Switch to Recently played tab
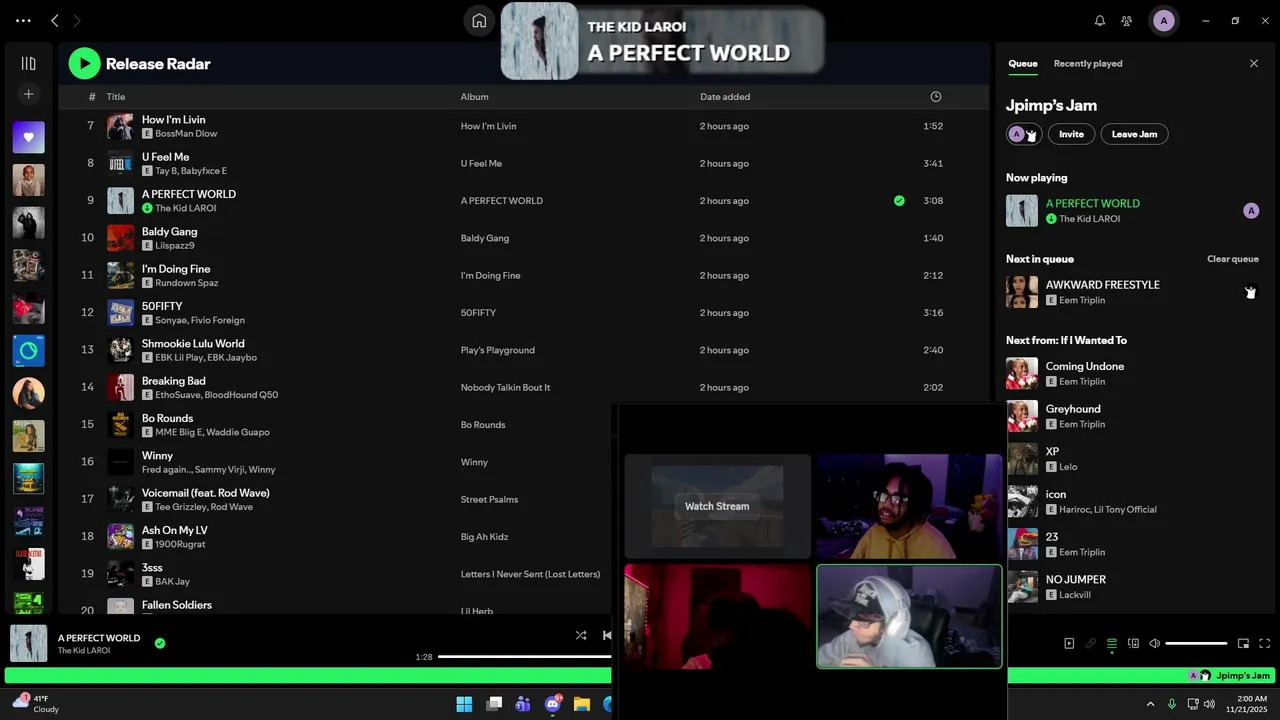The height and width of the screenshot is (720, 1280). (x=1088, y=64)
